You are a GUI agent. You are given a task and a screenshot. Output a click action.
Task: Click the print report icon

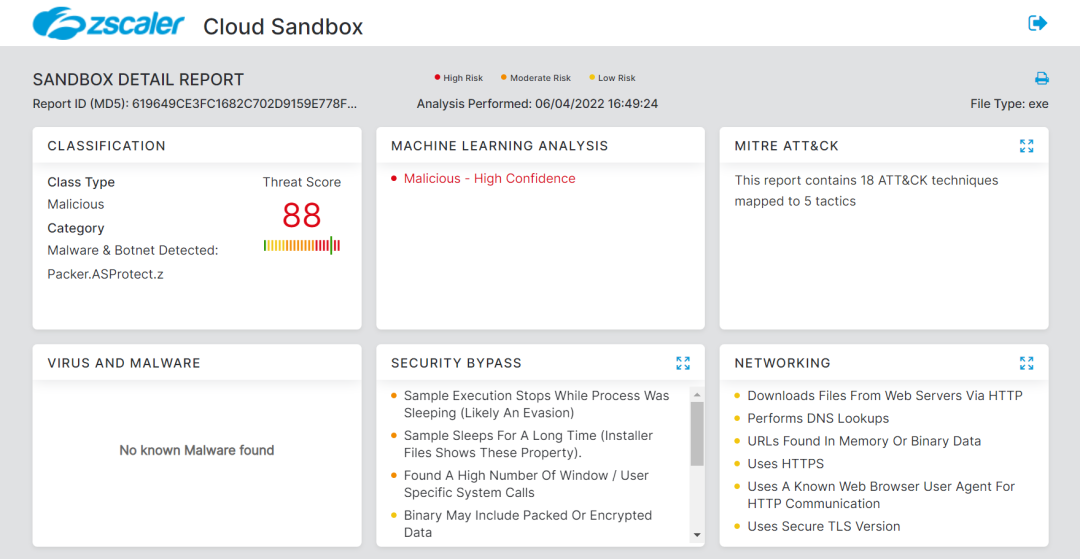pyautogui.click(x=1041, y=79)
